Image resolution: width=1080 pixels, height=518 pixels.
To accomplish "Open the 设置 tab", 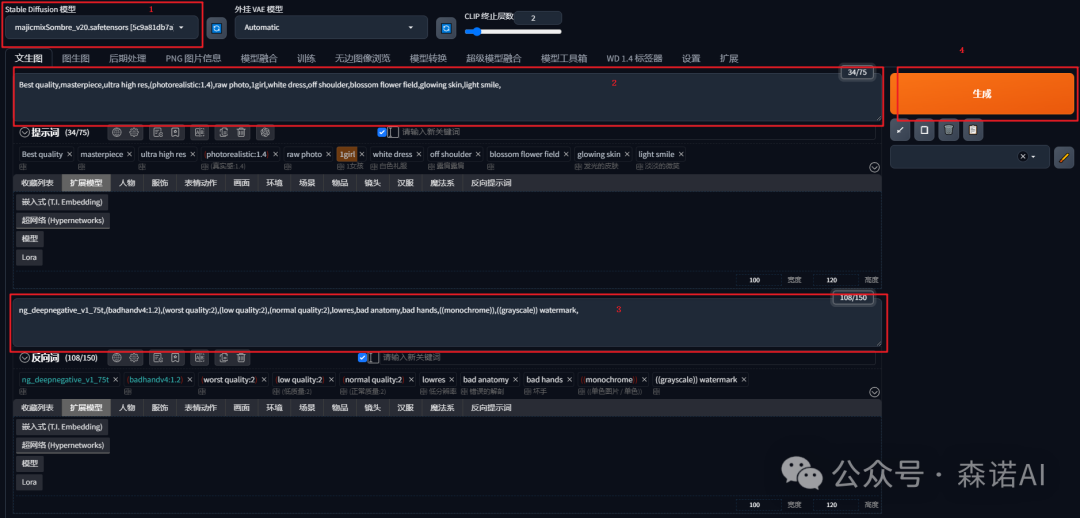I will point(692,59).
